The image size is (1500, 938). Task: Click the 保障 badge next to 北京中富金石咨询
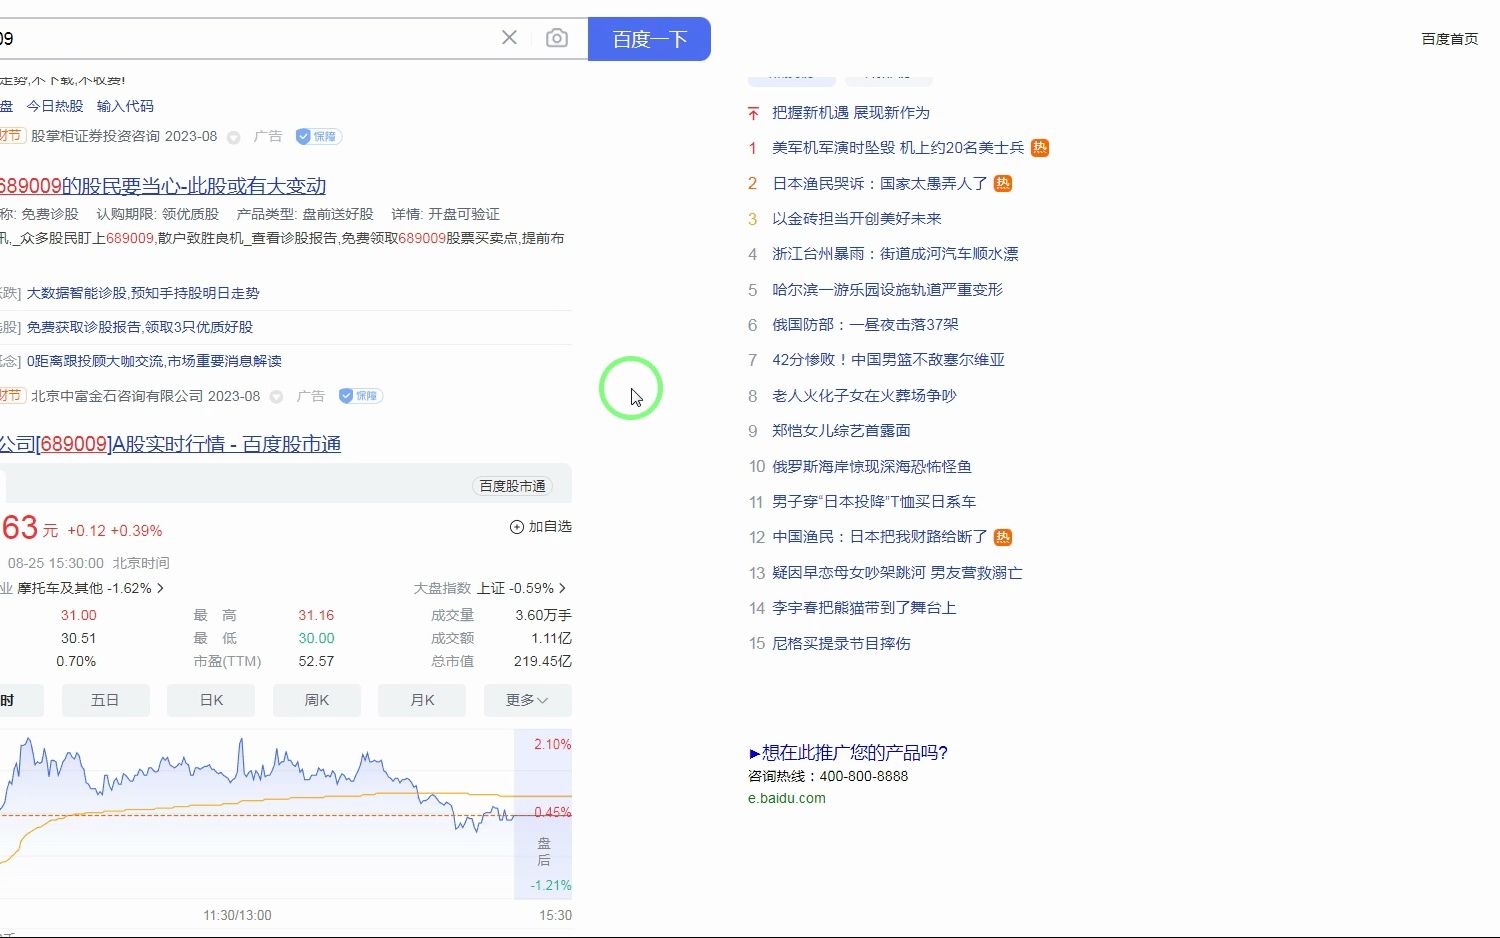(x=361, y=396)
